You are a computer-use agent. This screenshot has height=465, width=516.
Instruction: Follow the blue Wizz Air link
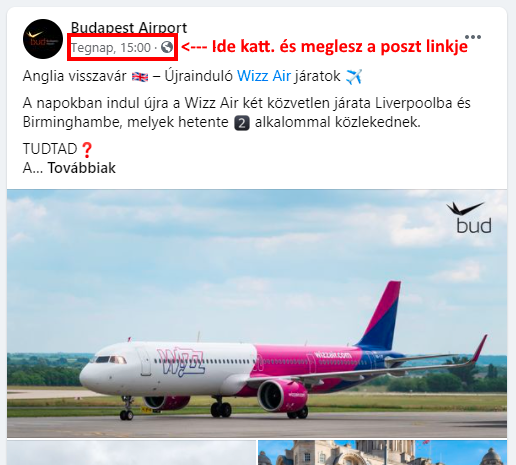click(264, 76)
